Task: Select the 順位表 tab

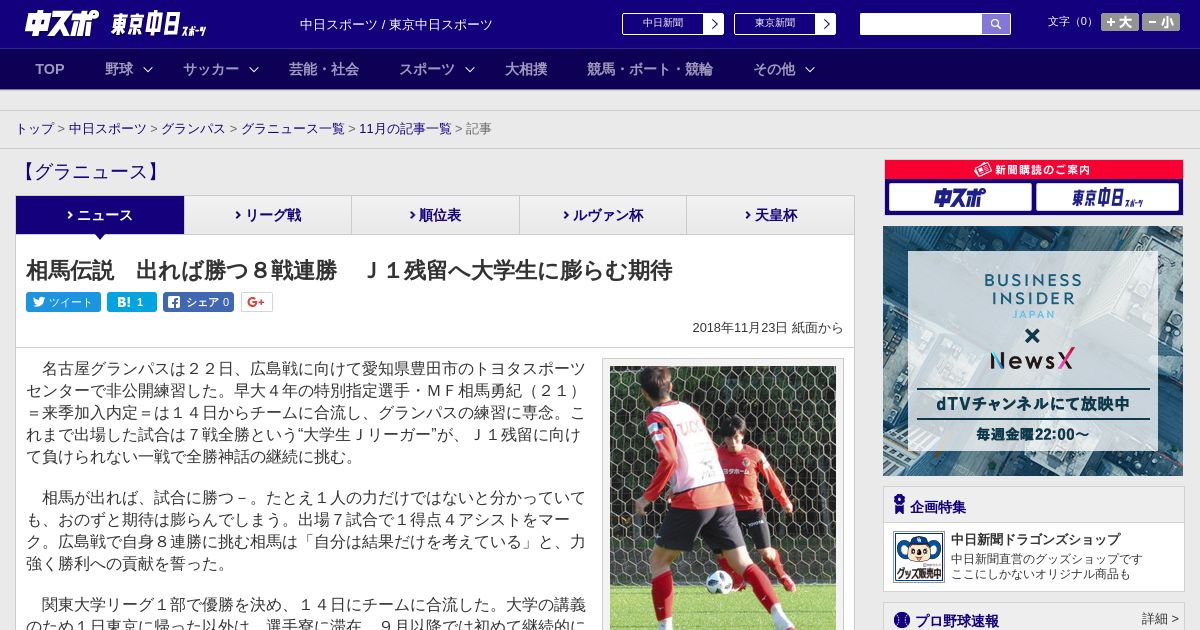Action: point(435,215)
